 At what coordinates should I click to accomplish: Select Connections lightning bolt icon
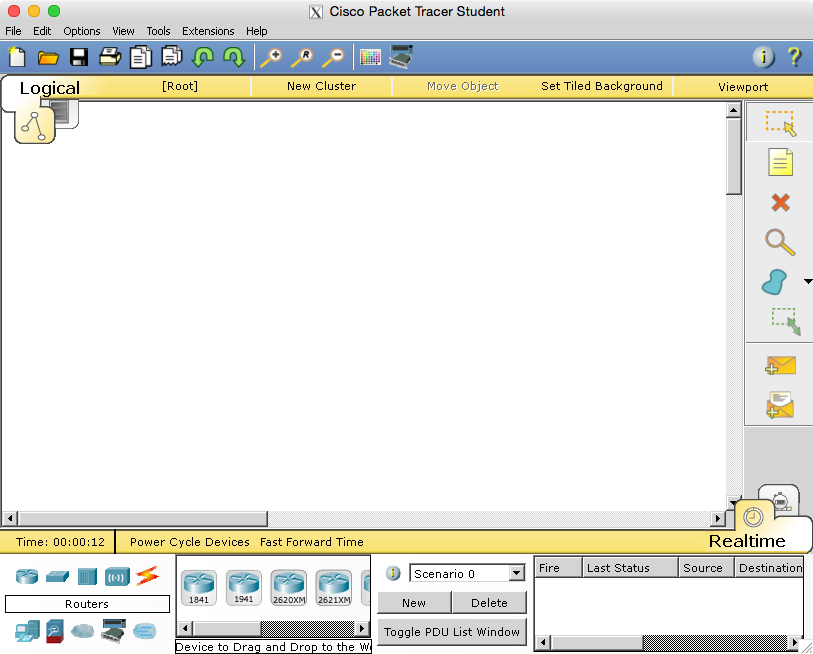(147, 576)
